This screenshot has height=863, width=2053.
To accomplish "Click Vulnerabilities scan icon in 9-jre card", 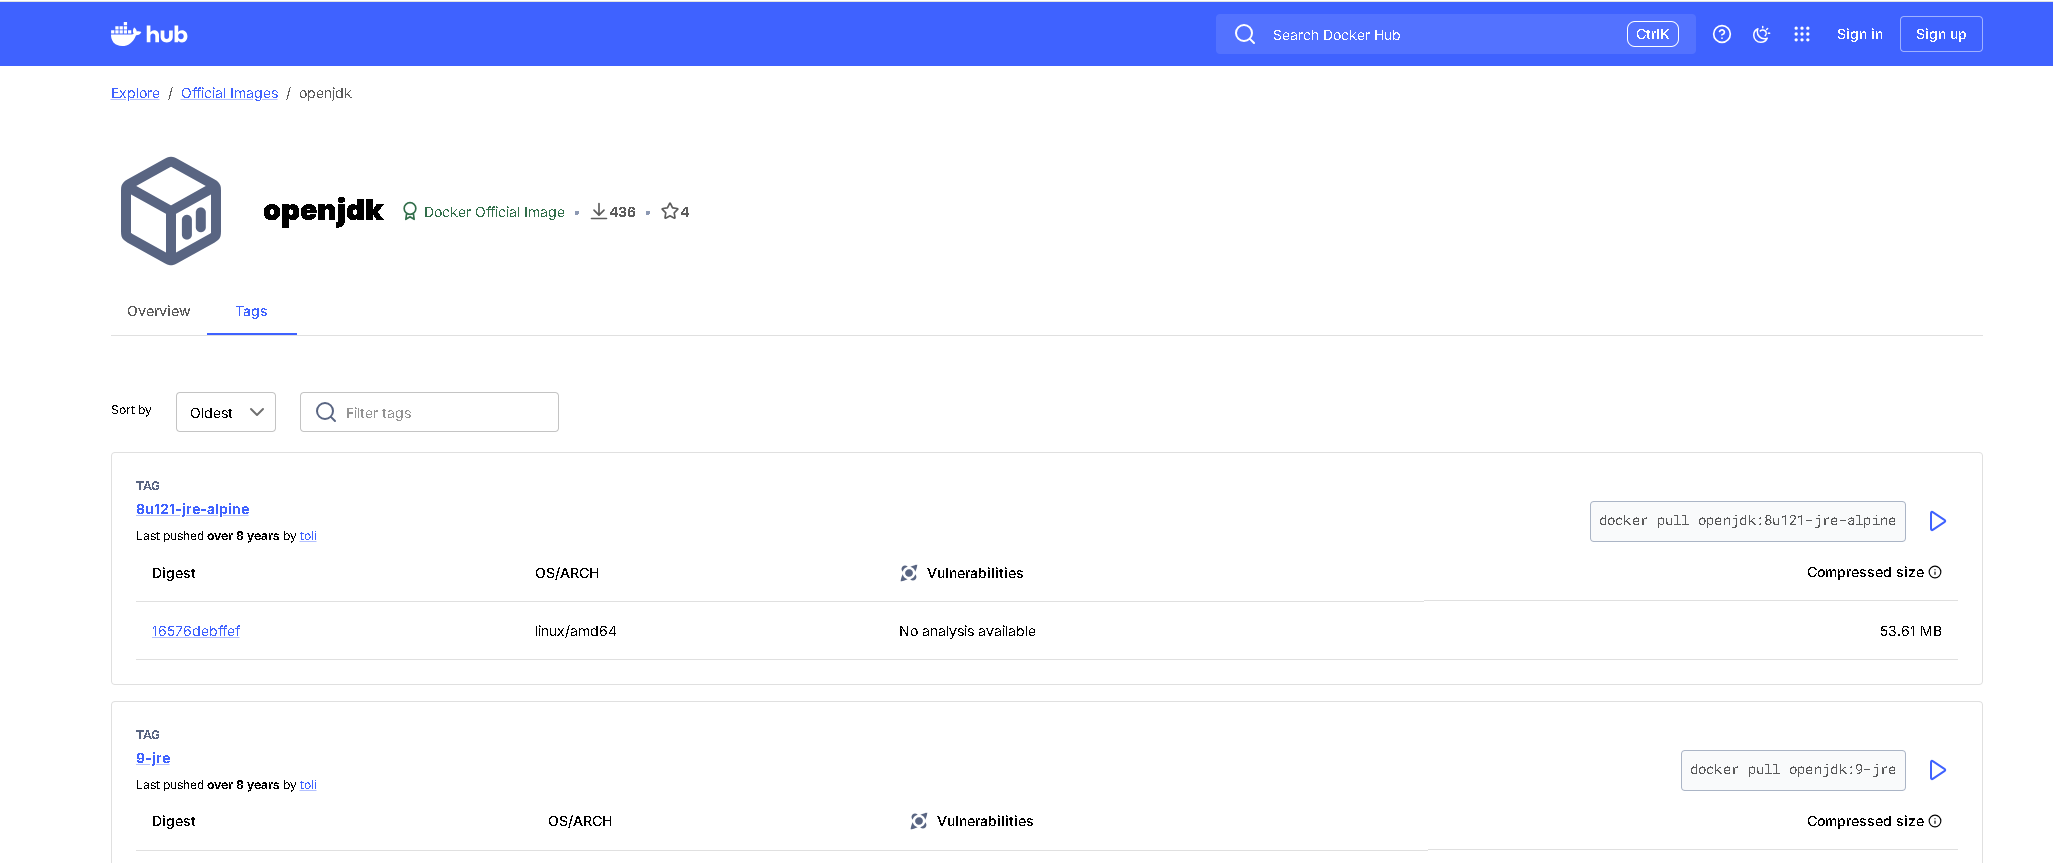I will (919, 821).
